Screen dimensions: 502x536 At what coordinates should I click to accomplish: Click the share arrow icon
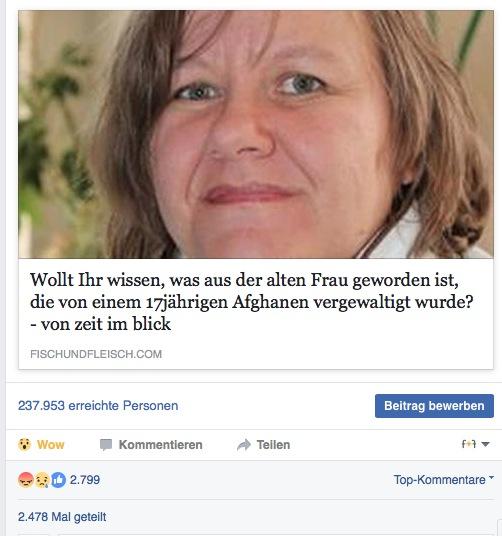tap(244, 445)
